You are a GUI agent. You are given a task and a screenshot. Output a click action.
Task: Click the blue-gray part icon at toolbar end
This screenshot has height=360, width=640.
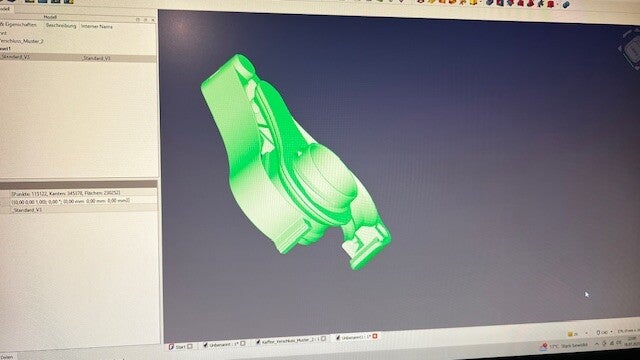(x=566, y=4)
